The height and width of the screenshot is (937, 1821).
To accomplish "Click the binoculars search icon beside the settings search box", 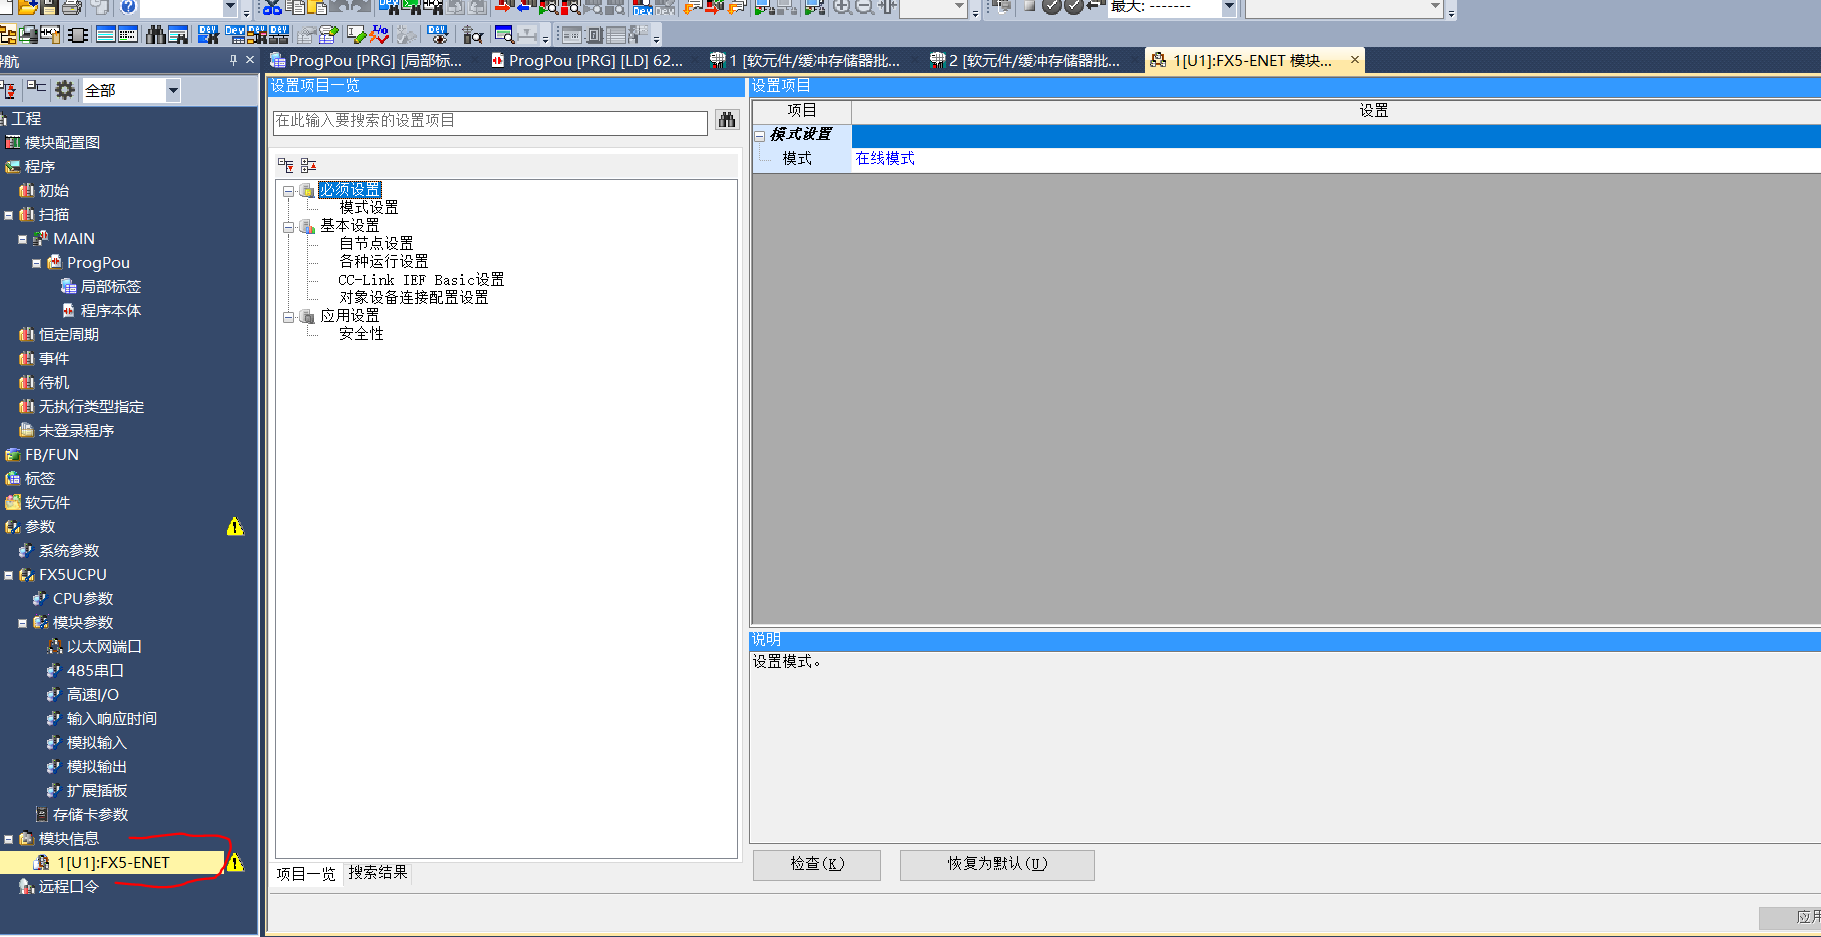I will click(727, 121).
